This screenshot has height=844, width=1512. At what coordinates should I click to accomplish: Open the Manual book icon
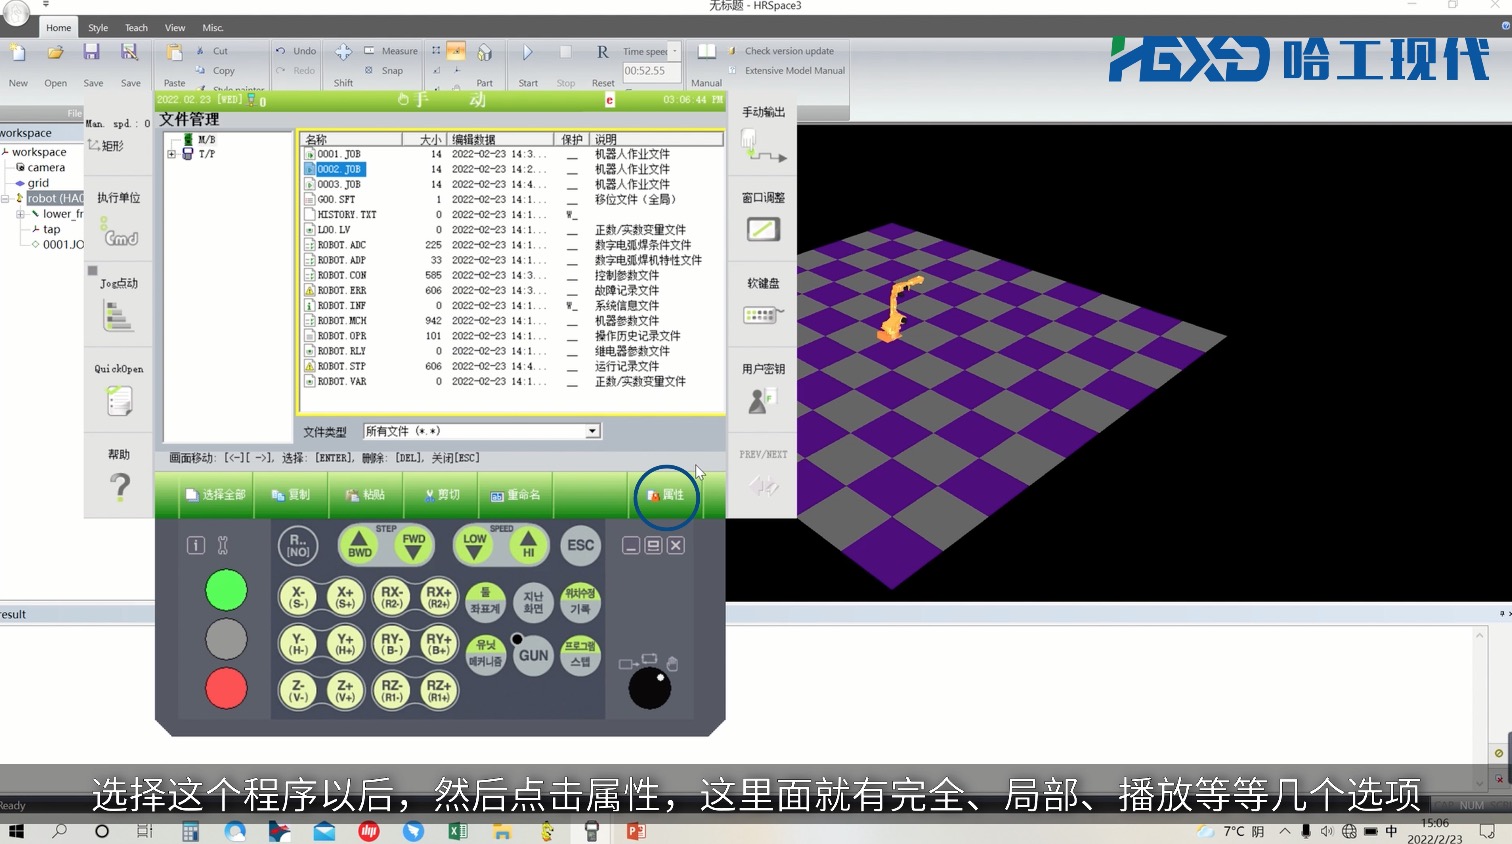pyautogui.click(x=706, y=52)
